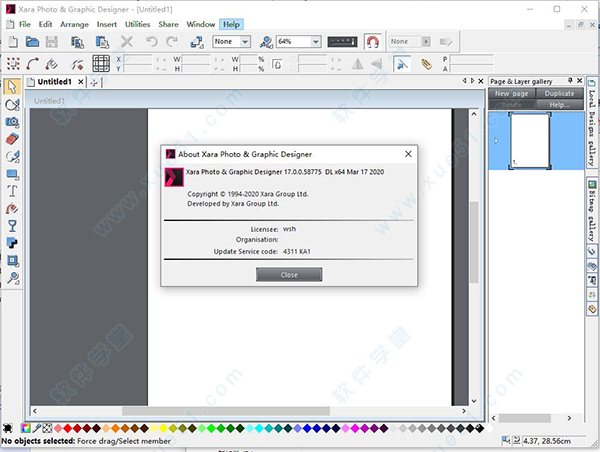Open the Local Designs gallery side tab
This screenshot has width=600, height=452.
(x=591, y=122)
